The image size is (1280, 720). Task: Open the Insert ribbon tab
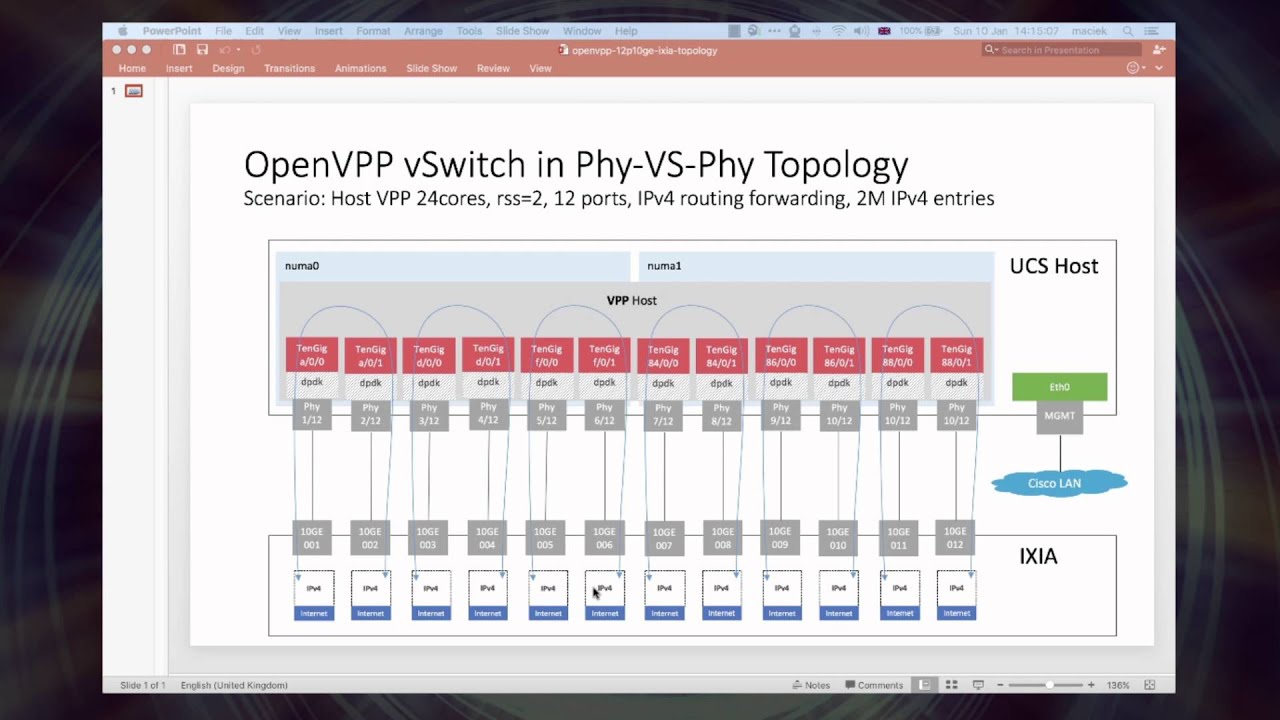click(x=179, y=68)
